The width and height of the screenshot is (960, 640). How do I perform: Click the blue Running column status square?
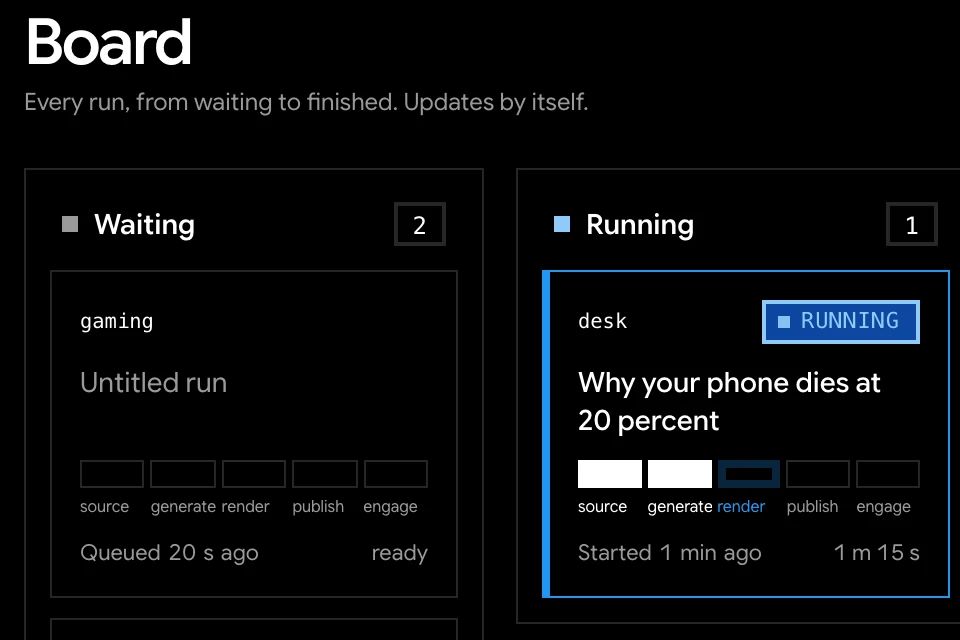click(x=561, y=224)
